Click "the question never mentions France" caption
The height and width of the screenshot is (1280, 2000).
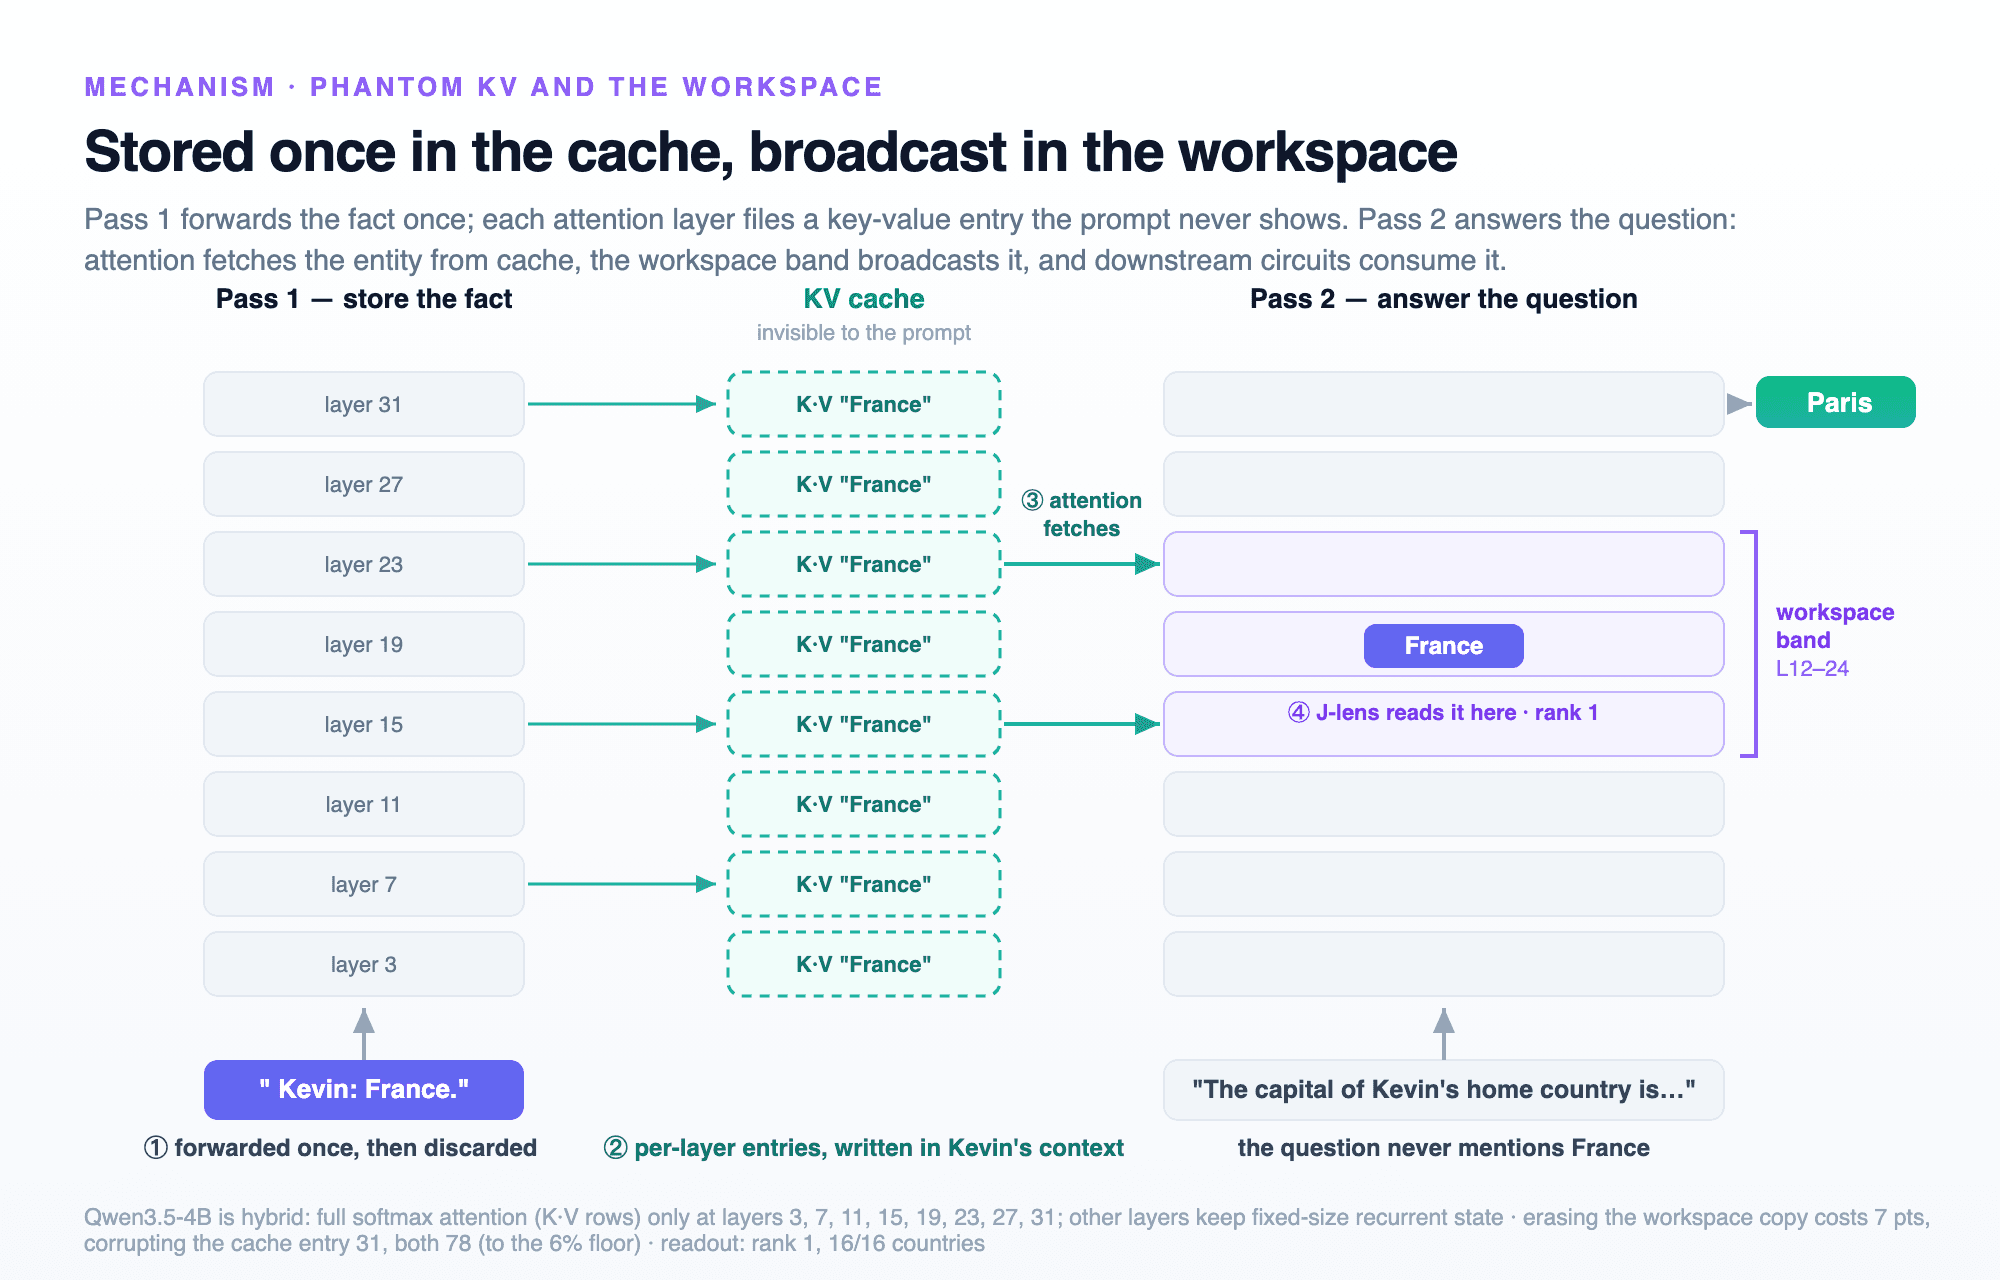1444,1147
